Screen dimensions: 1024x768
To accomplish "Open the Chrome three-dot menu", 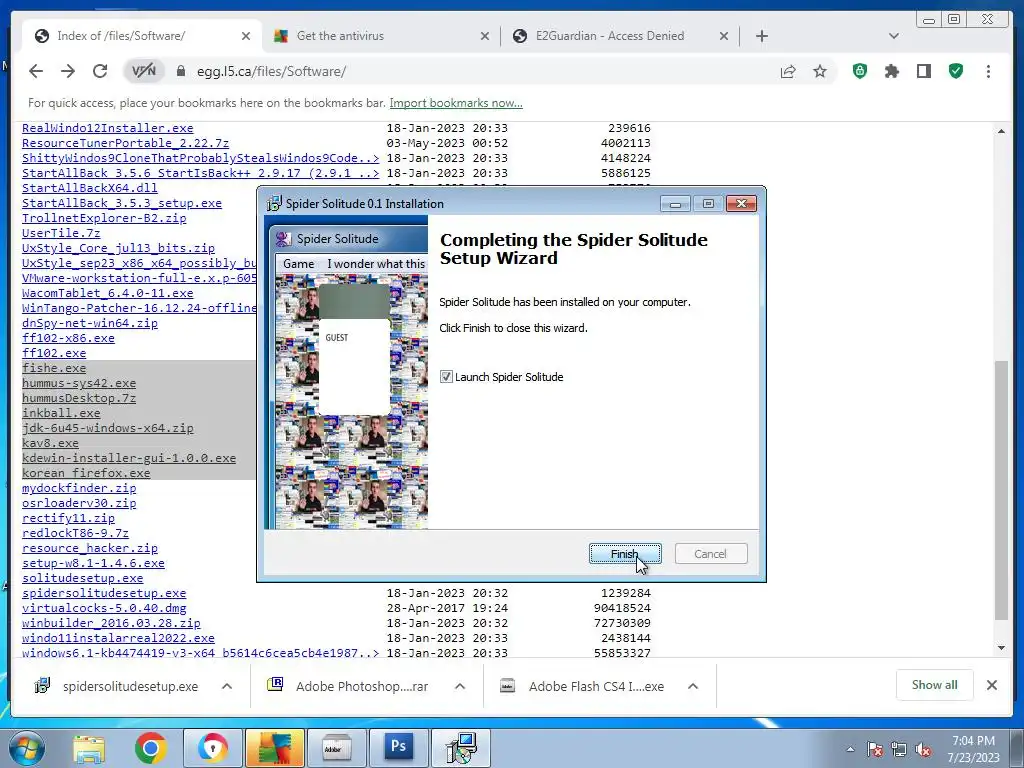I will point(988,71).
